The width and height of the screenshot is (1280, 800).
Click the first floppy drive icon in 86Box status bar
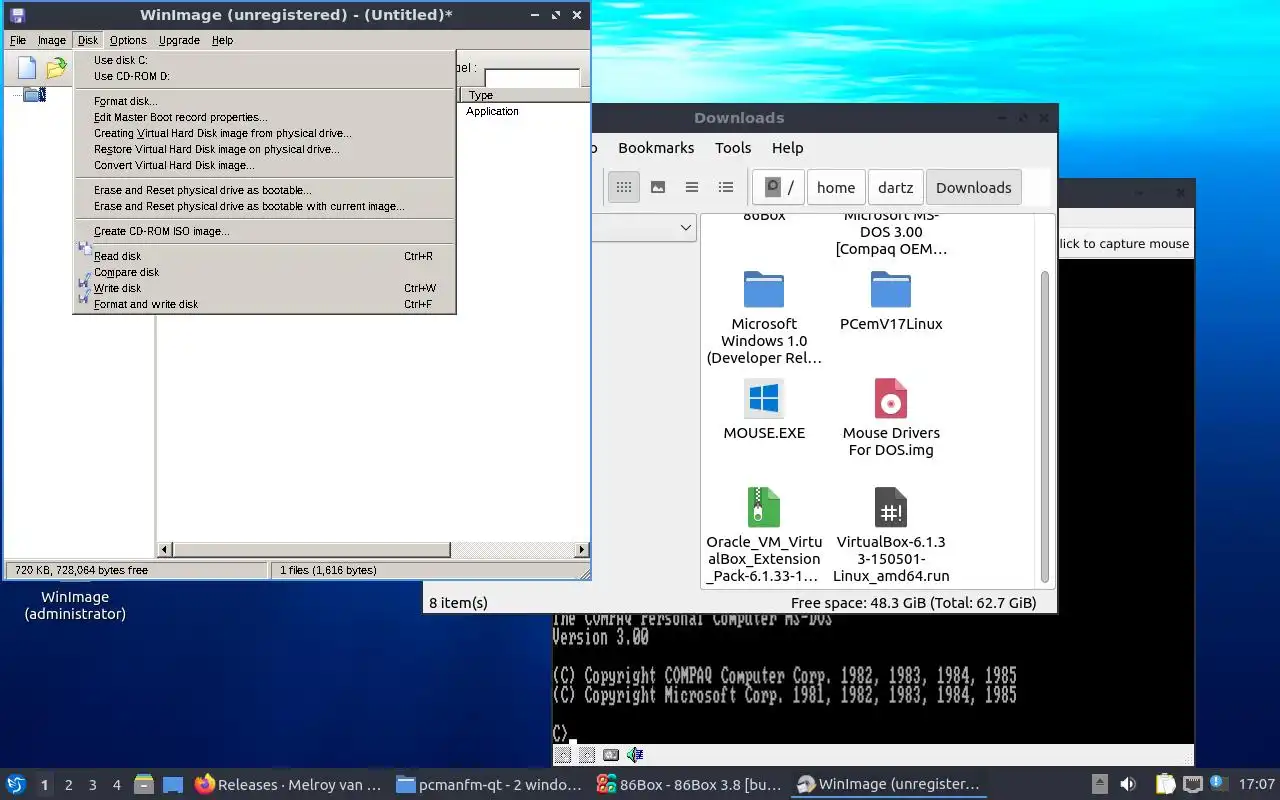click(x=563, y=755)
